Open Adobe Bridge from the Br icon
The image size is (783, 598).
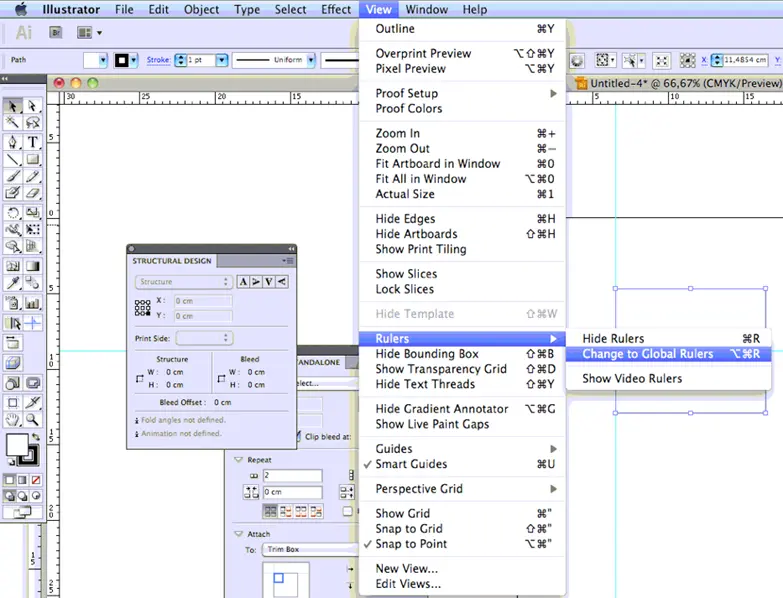(56, 33)
